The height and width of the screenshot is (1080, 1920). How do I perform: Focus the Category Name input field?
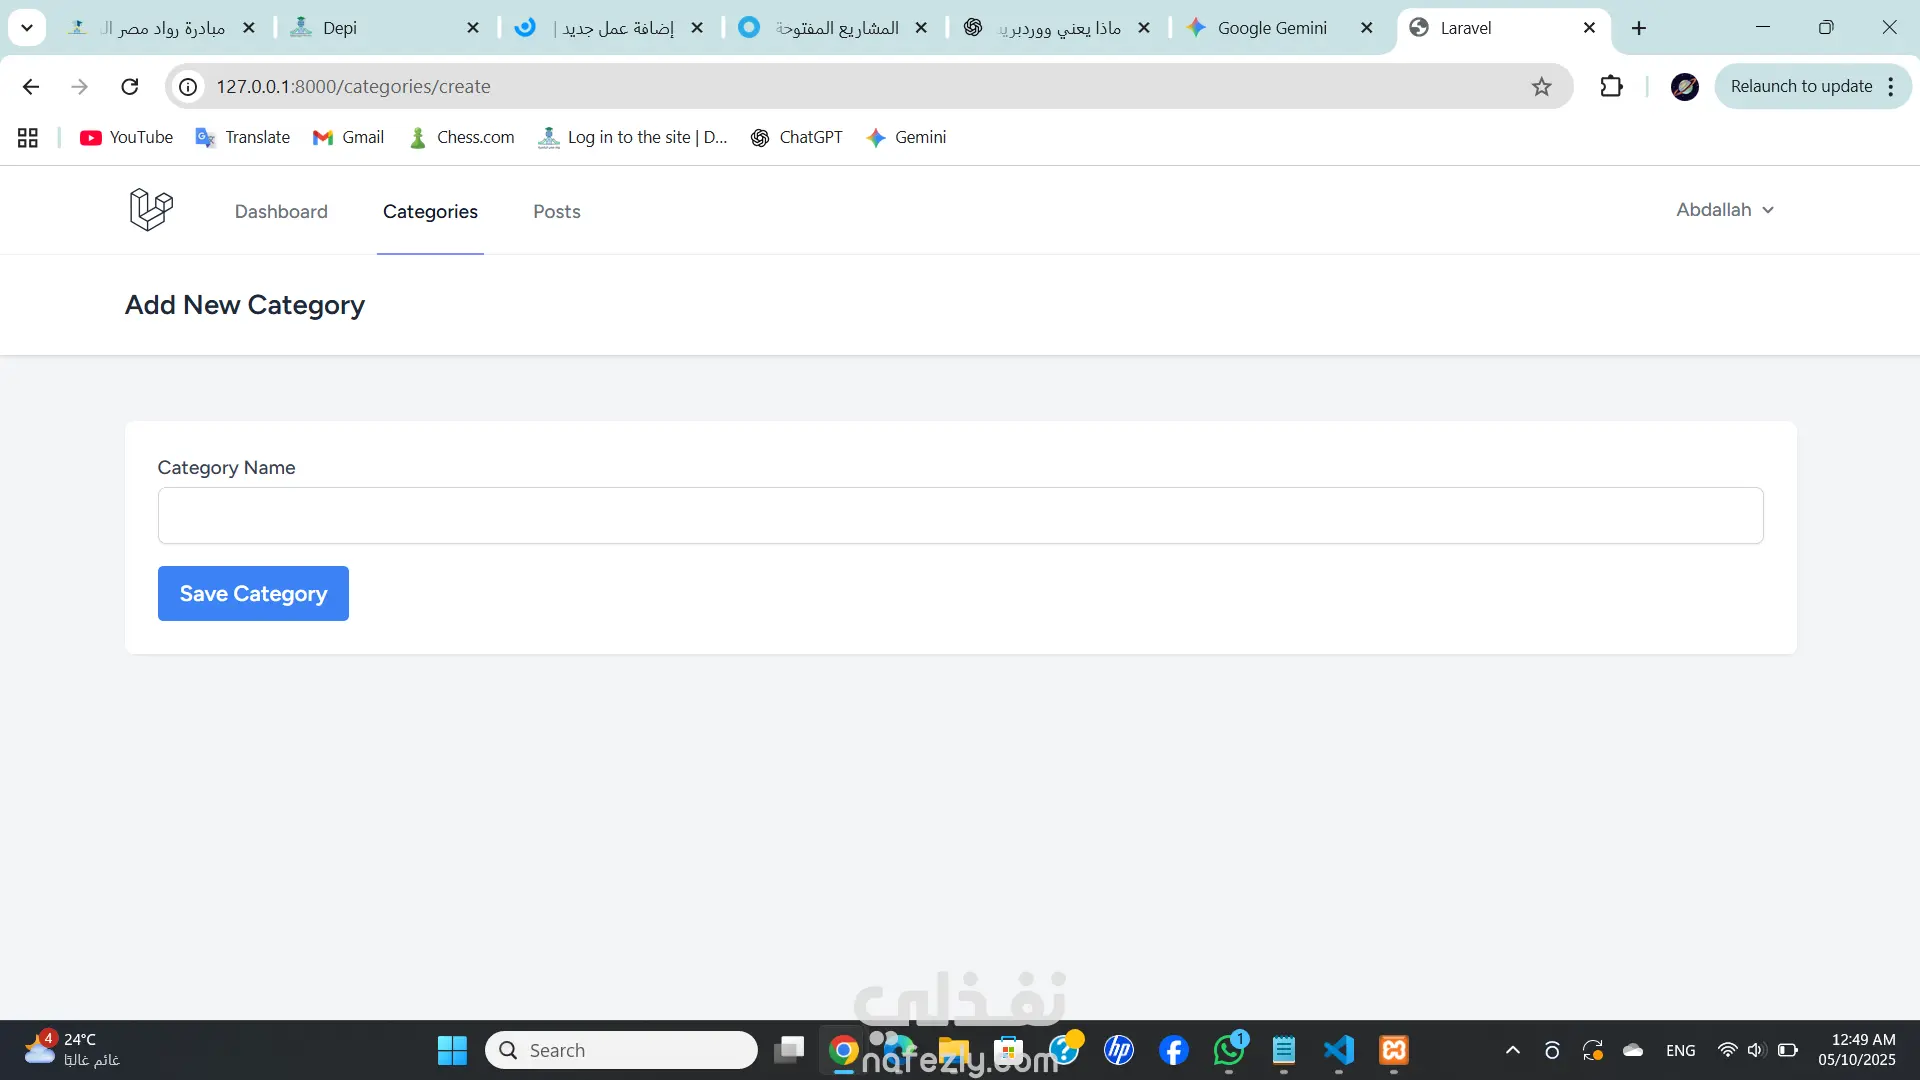[960, 516]
